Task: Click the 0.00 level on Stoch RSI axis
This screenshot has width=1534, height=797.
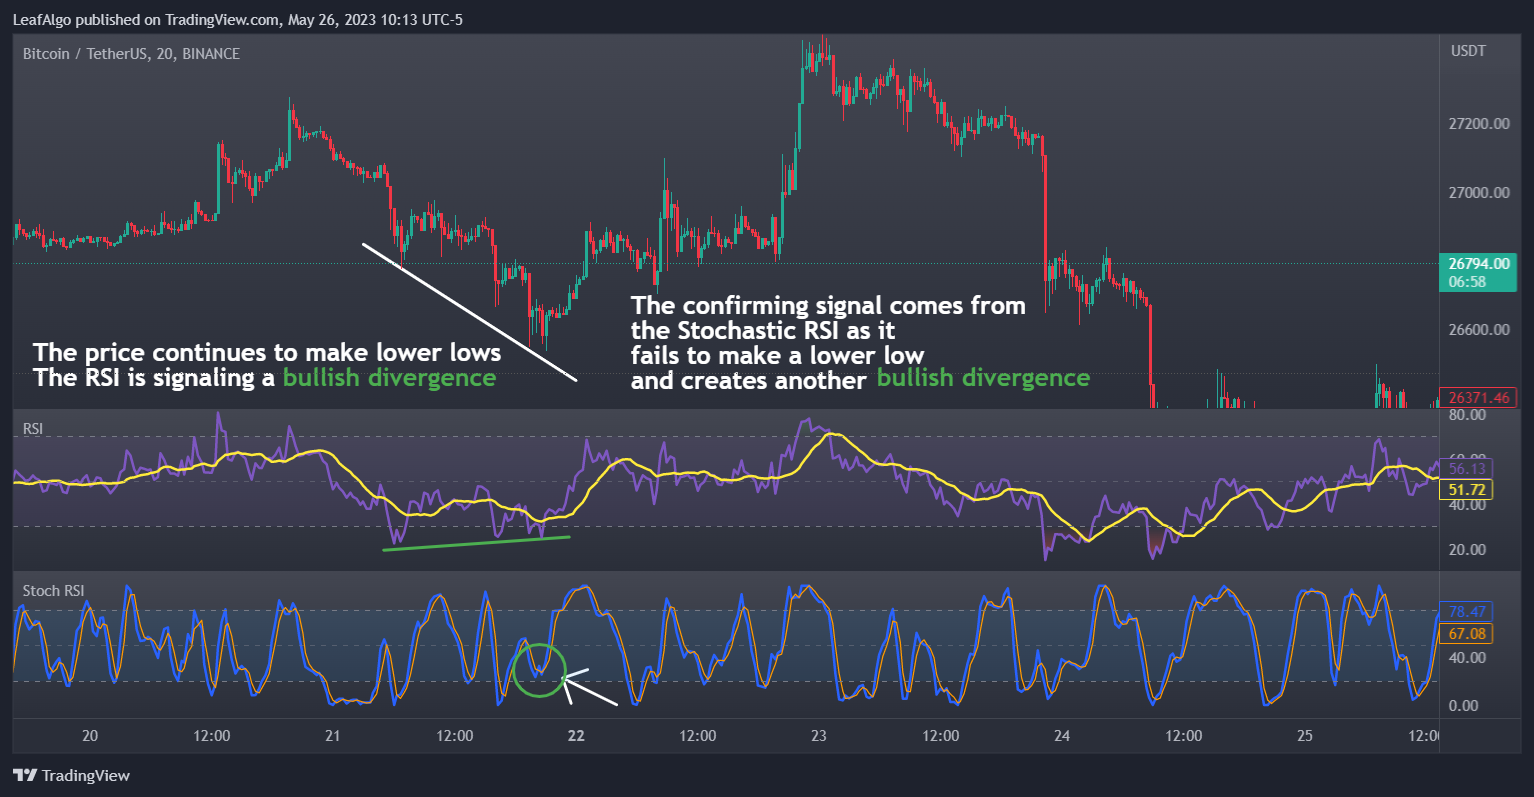Action: pyautogui.click(x=1463, y=706)
